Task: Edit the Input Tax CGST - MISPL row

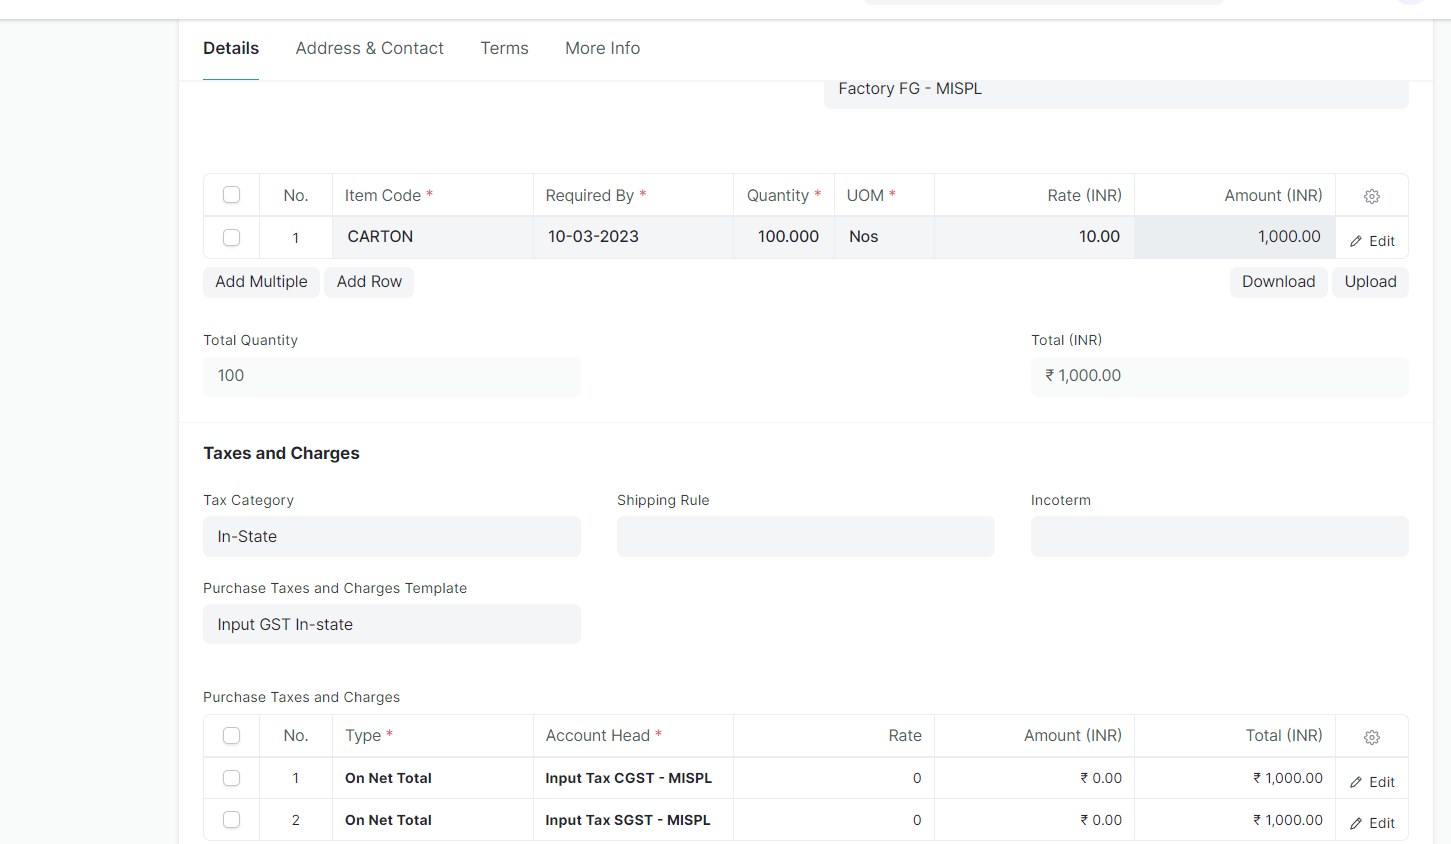Action: [x=1371, y=780]
